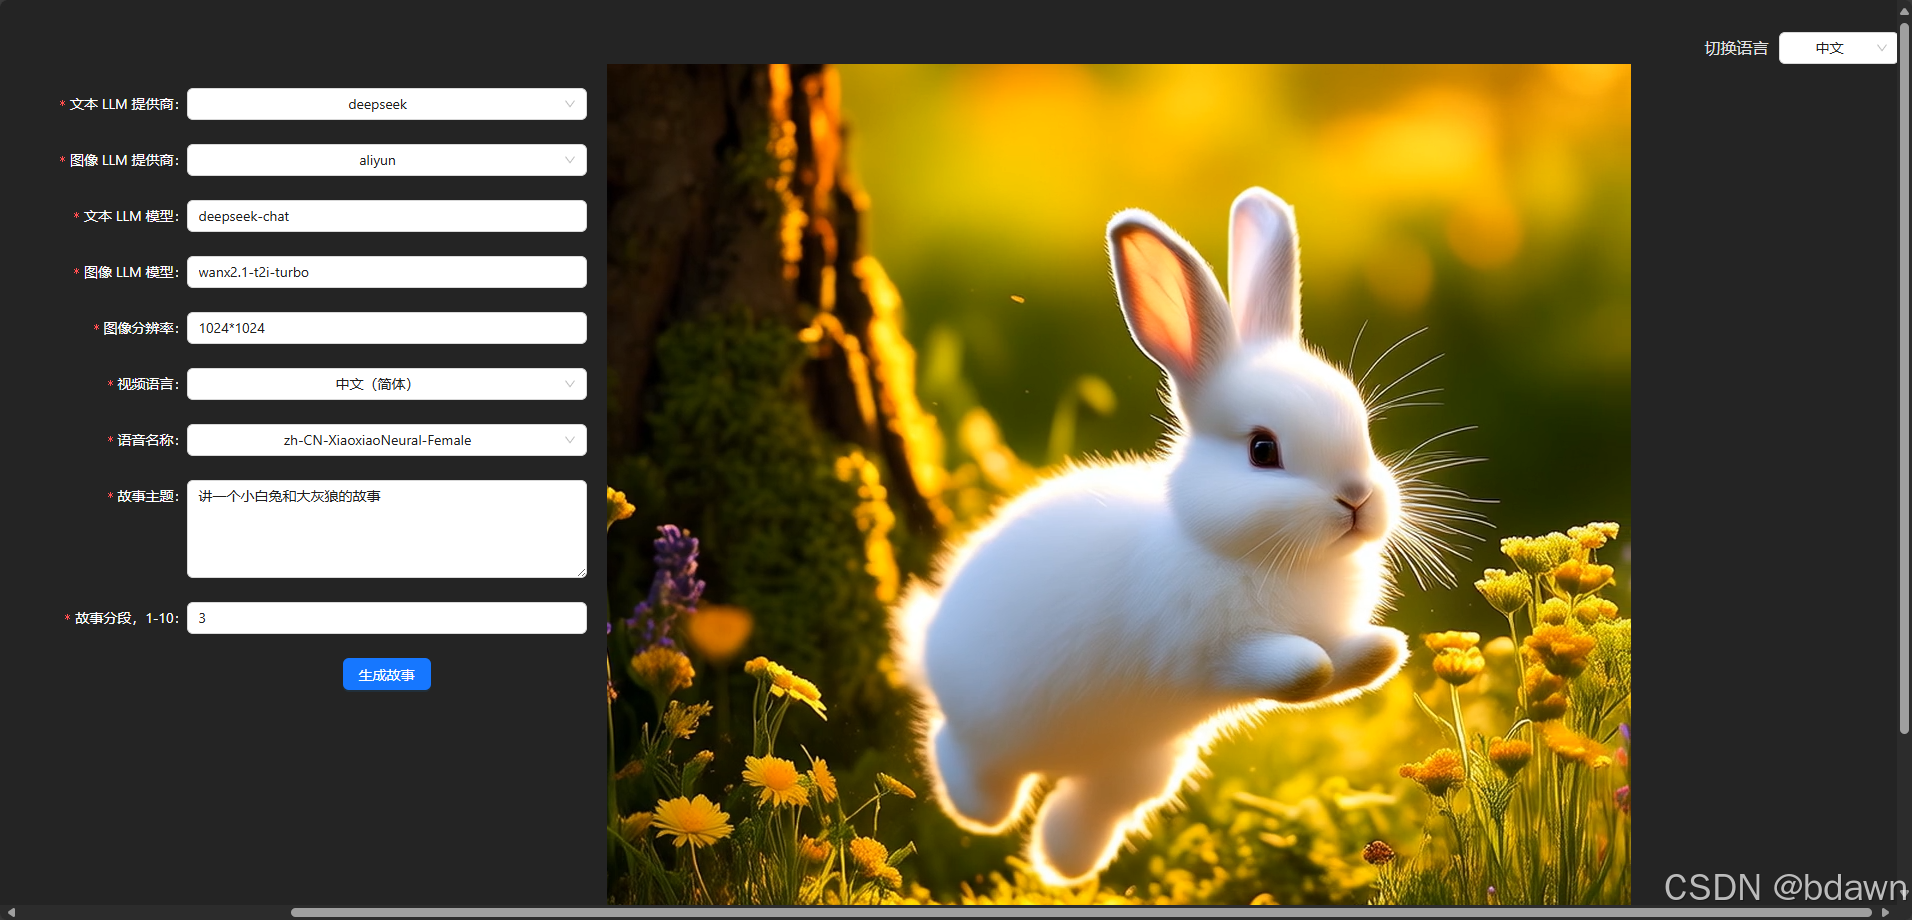Open the 文本 LLM 提供商 dropdown showing deepseek

coord(386,104)
